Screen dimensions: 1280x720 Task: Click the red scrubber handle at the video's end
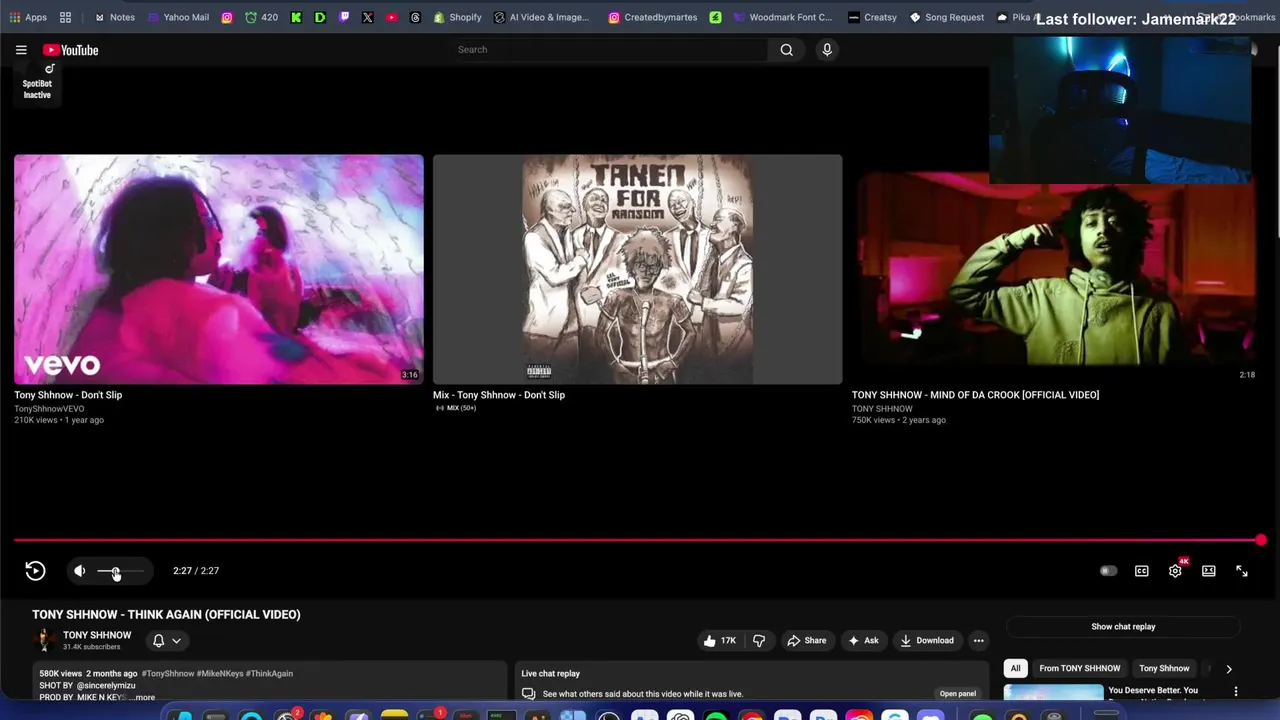click(x=1261, y=540)
